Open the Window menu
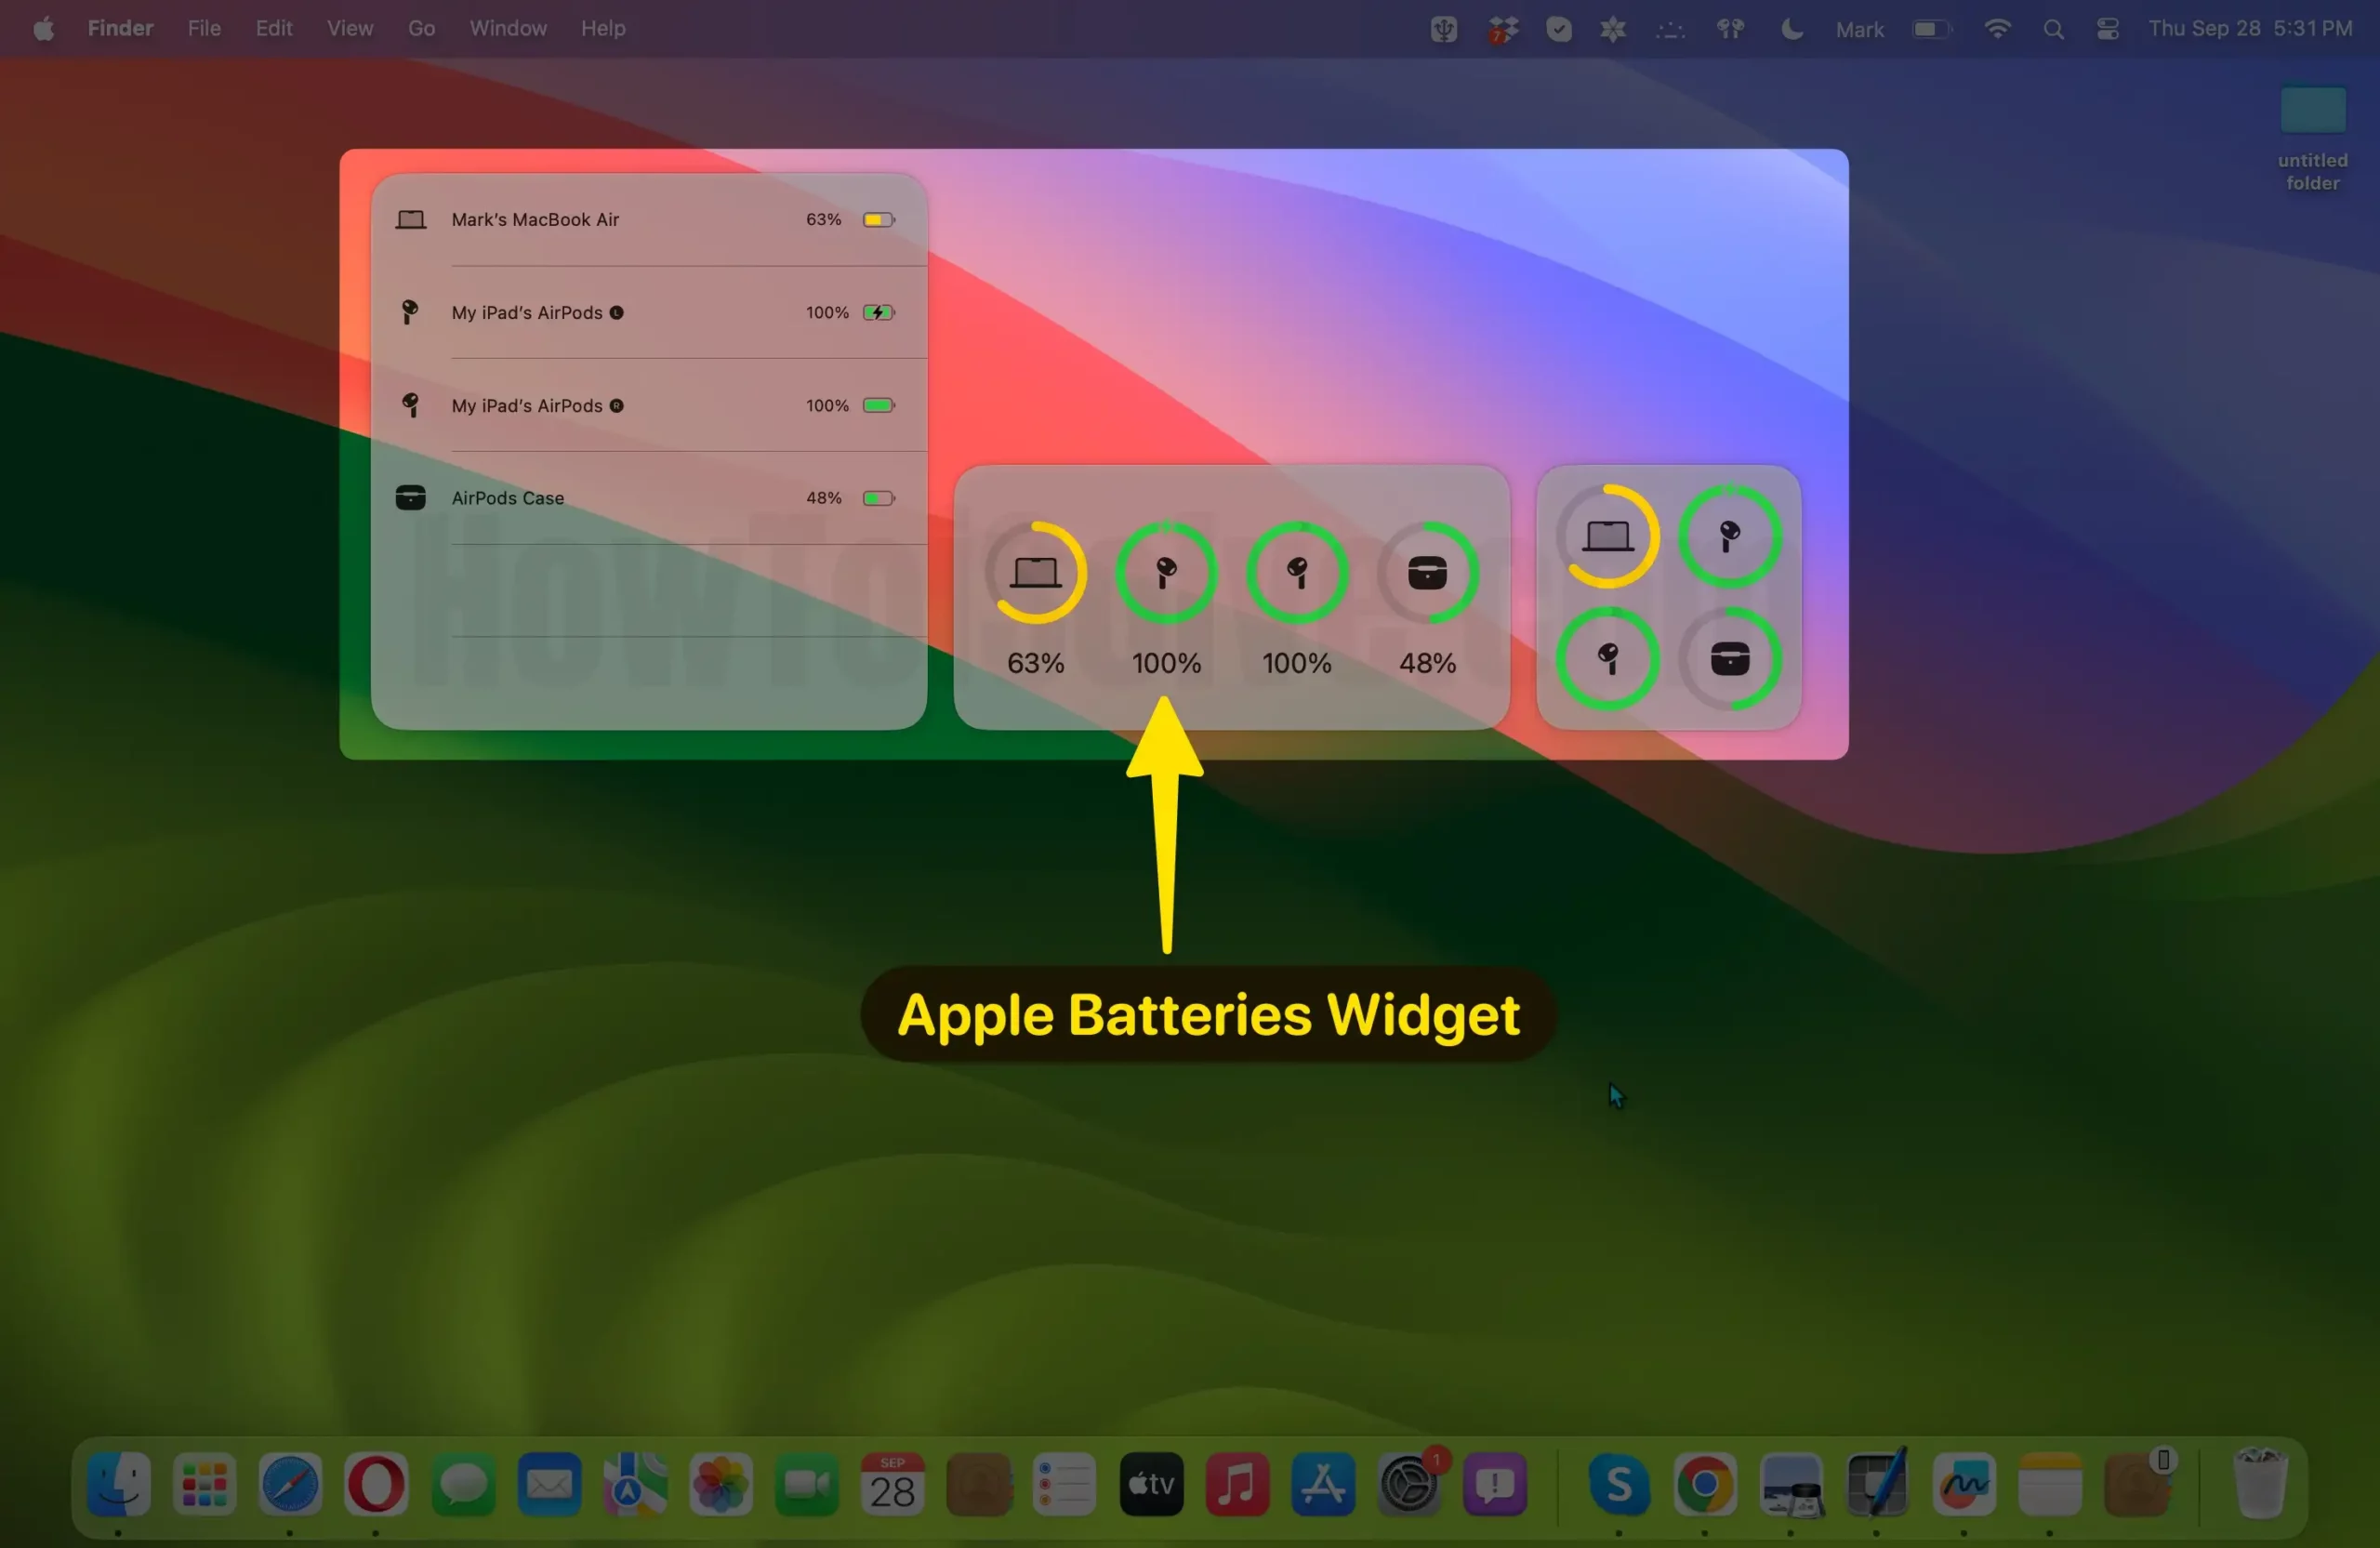Image resolution: width=2380 pixels, height=1548 pixels. pyautogui.click(x=508, y=29)
